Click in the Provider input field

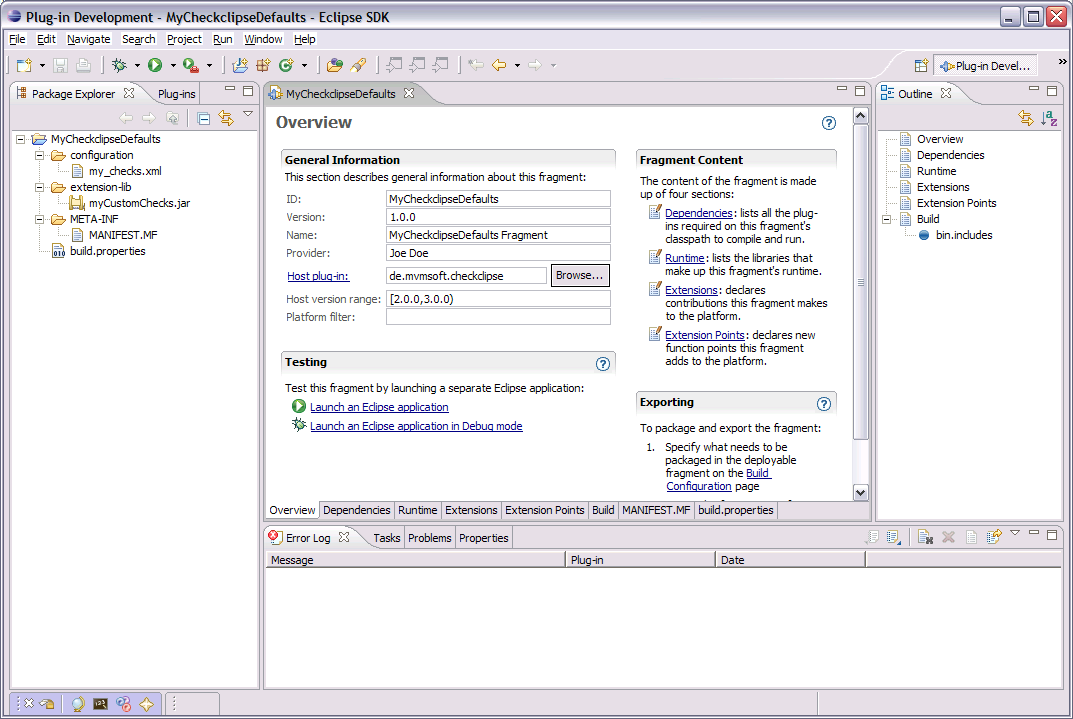498,252
